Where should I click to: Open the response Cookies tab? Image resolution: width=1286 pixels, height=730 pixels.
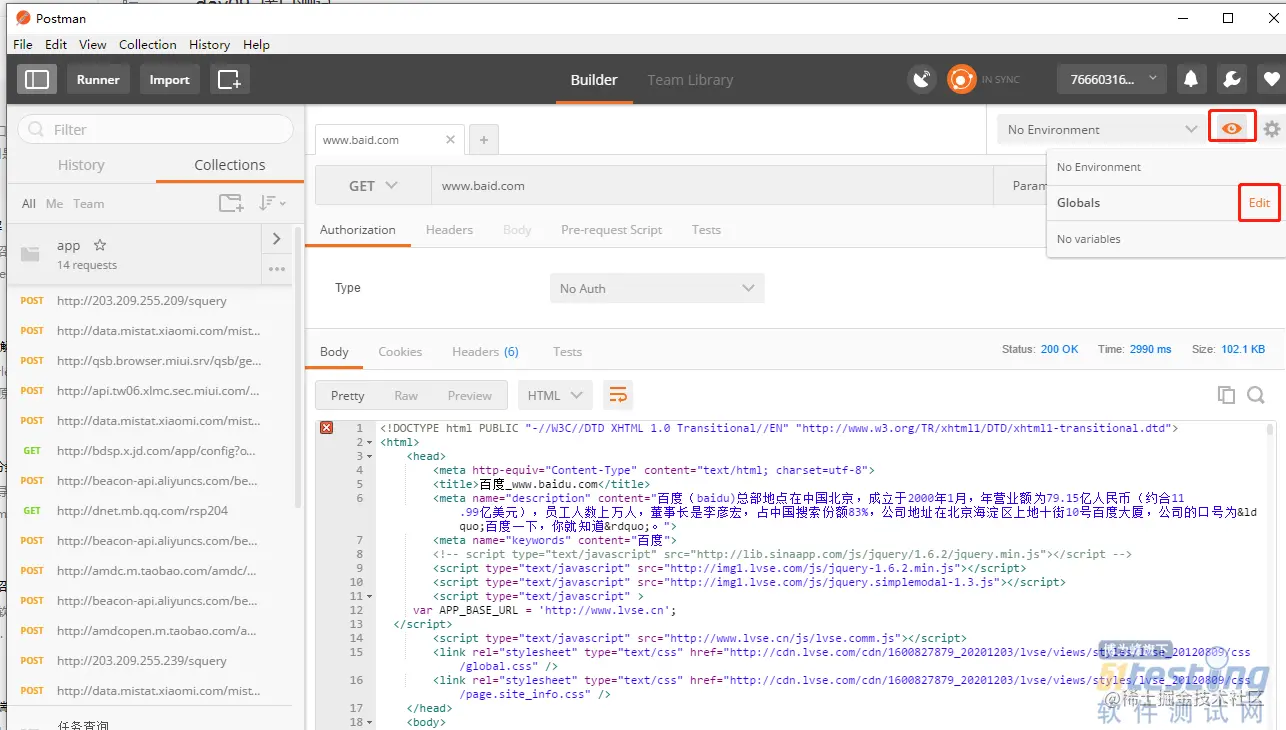pyautogui.click(x=400, y=351)
